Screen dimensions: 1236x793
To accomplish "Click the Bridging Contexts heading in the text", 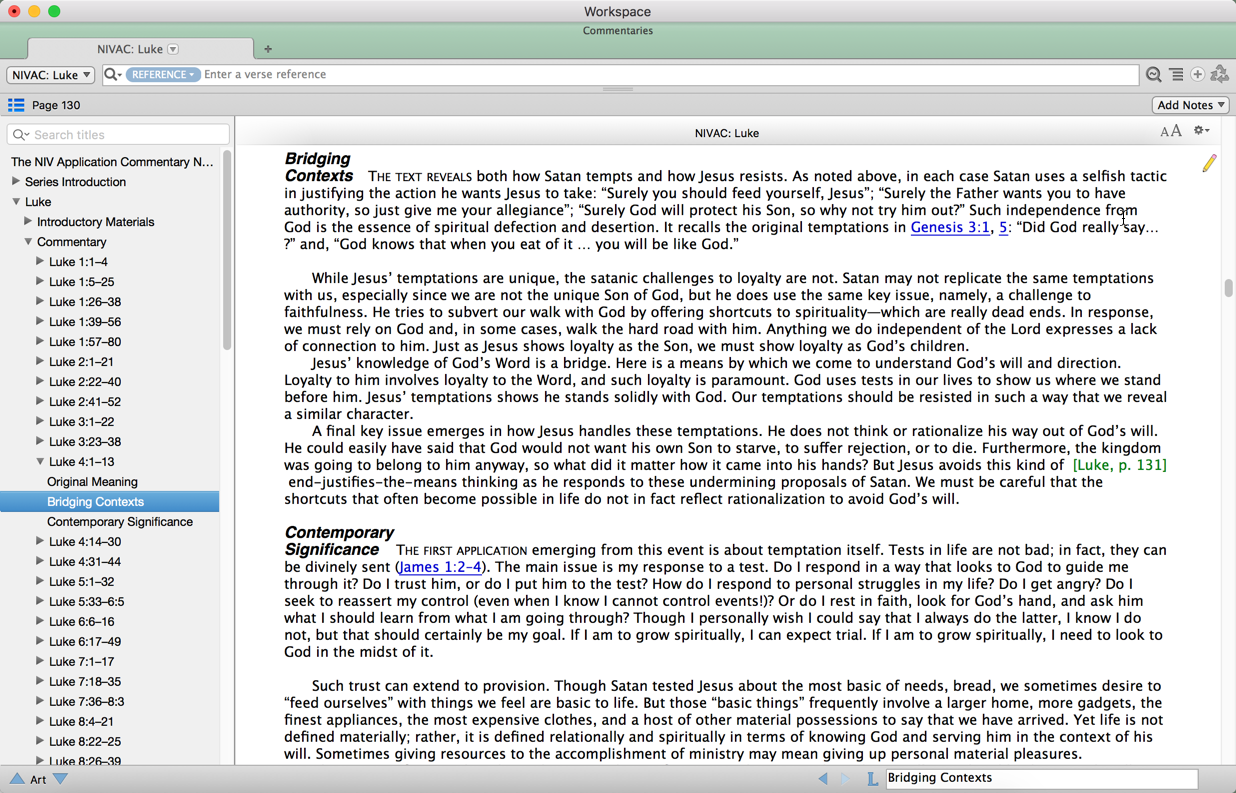I will (318, 167).
